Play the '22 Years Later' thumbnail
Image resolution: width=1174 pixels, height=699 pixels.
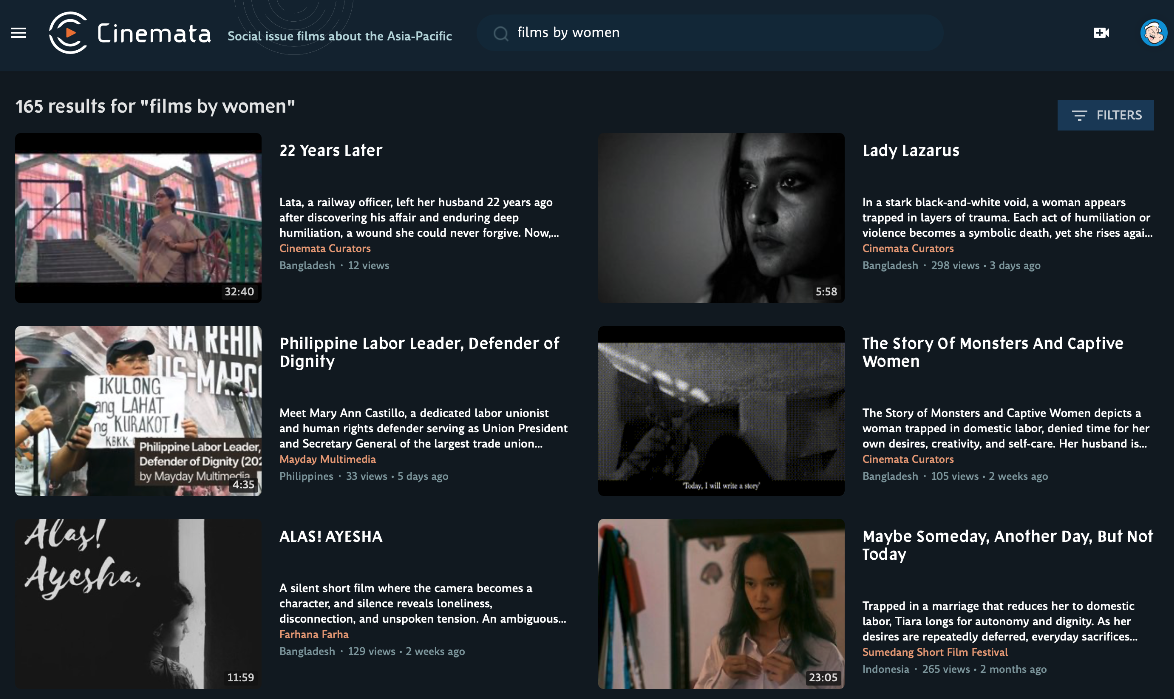point(138,217)
